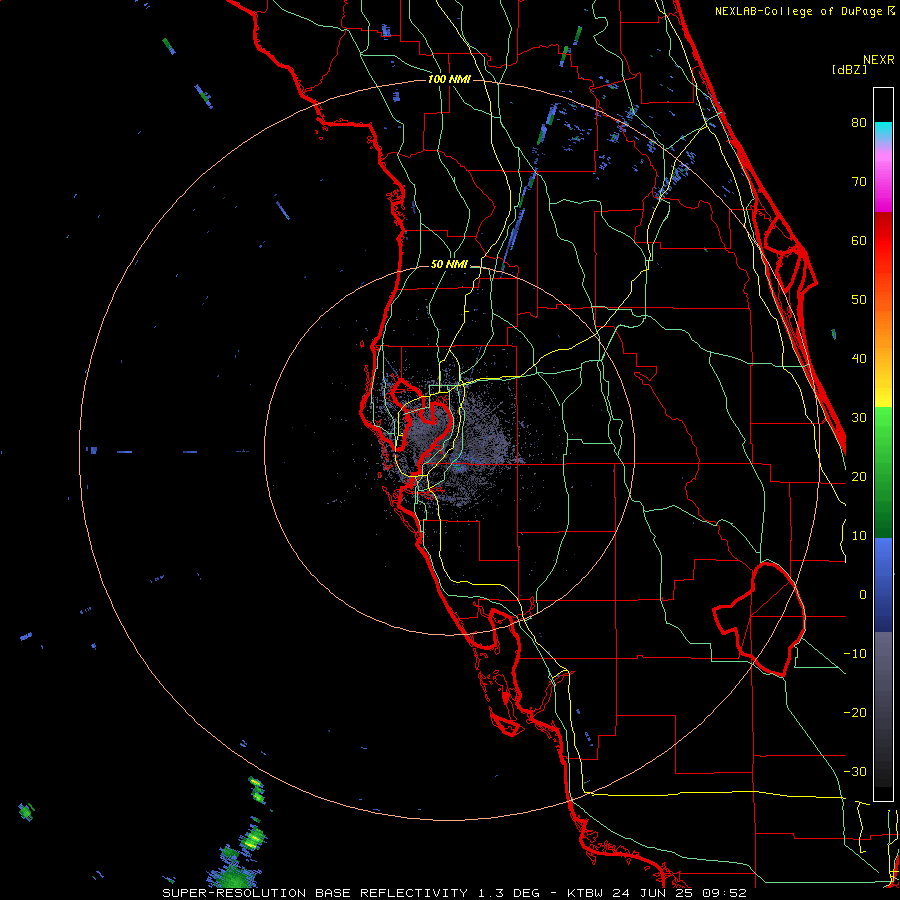Click the 30 value on dBZ scale
This screenshot has width=900, height=900.
(859, 418)
